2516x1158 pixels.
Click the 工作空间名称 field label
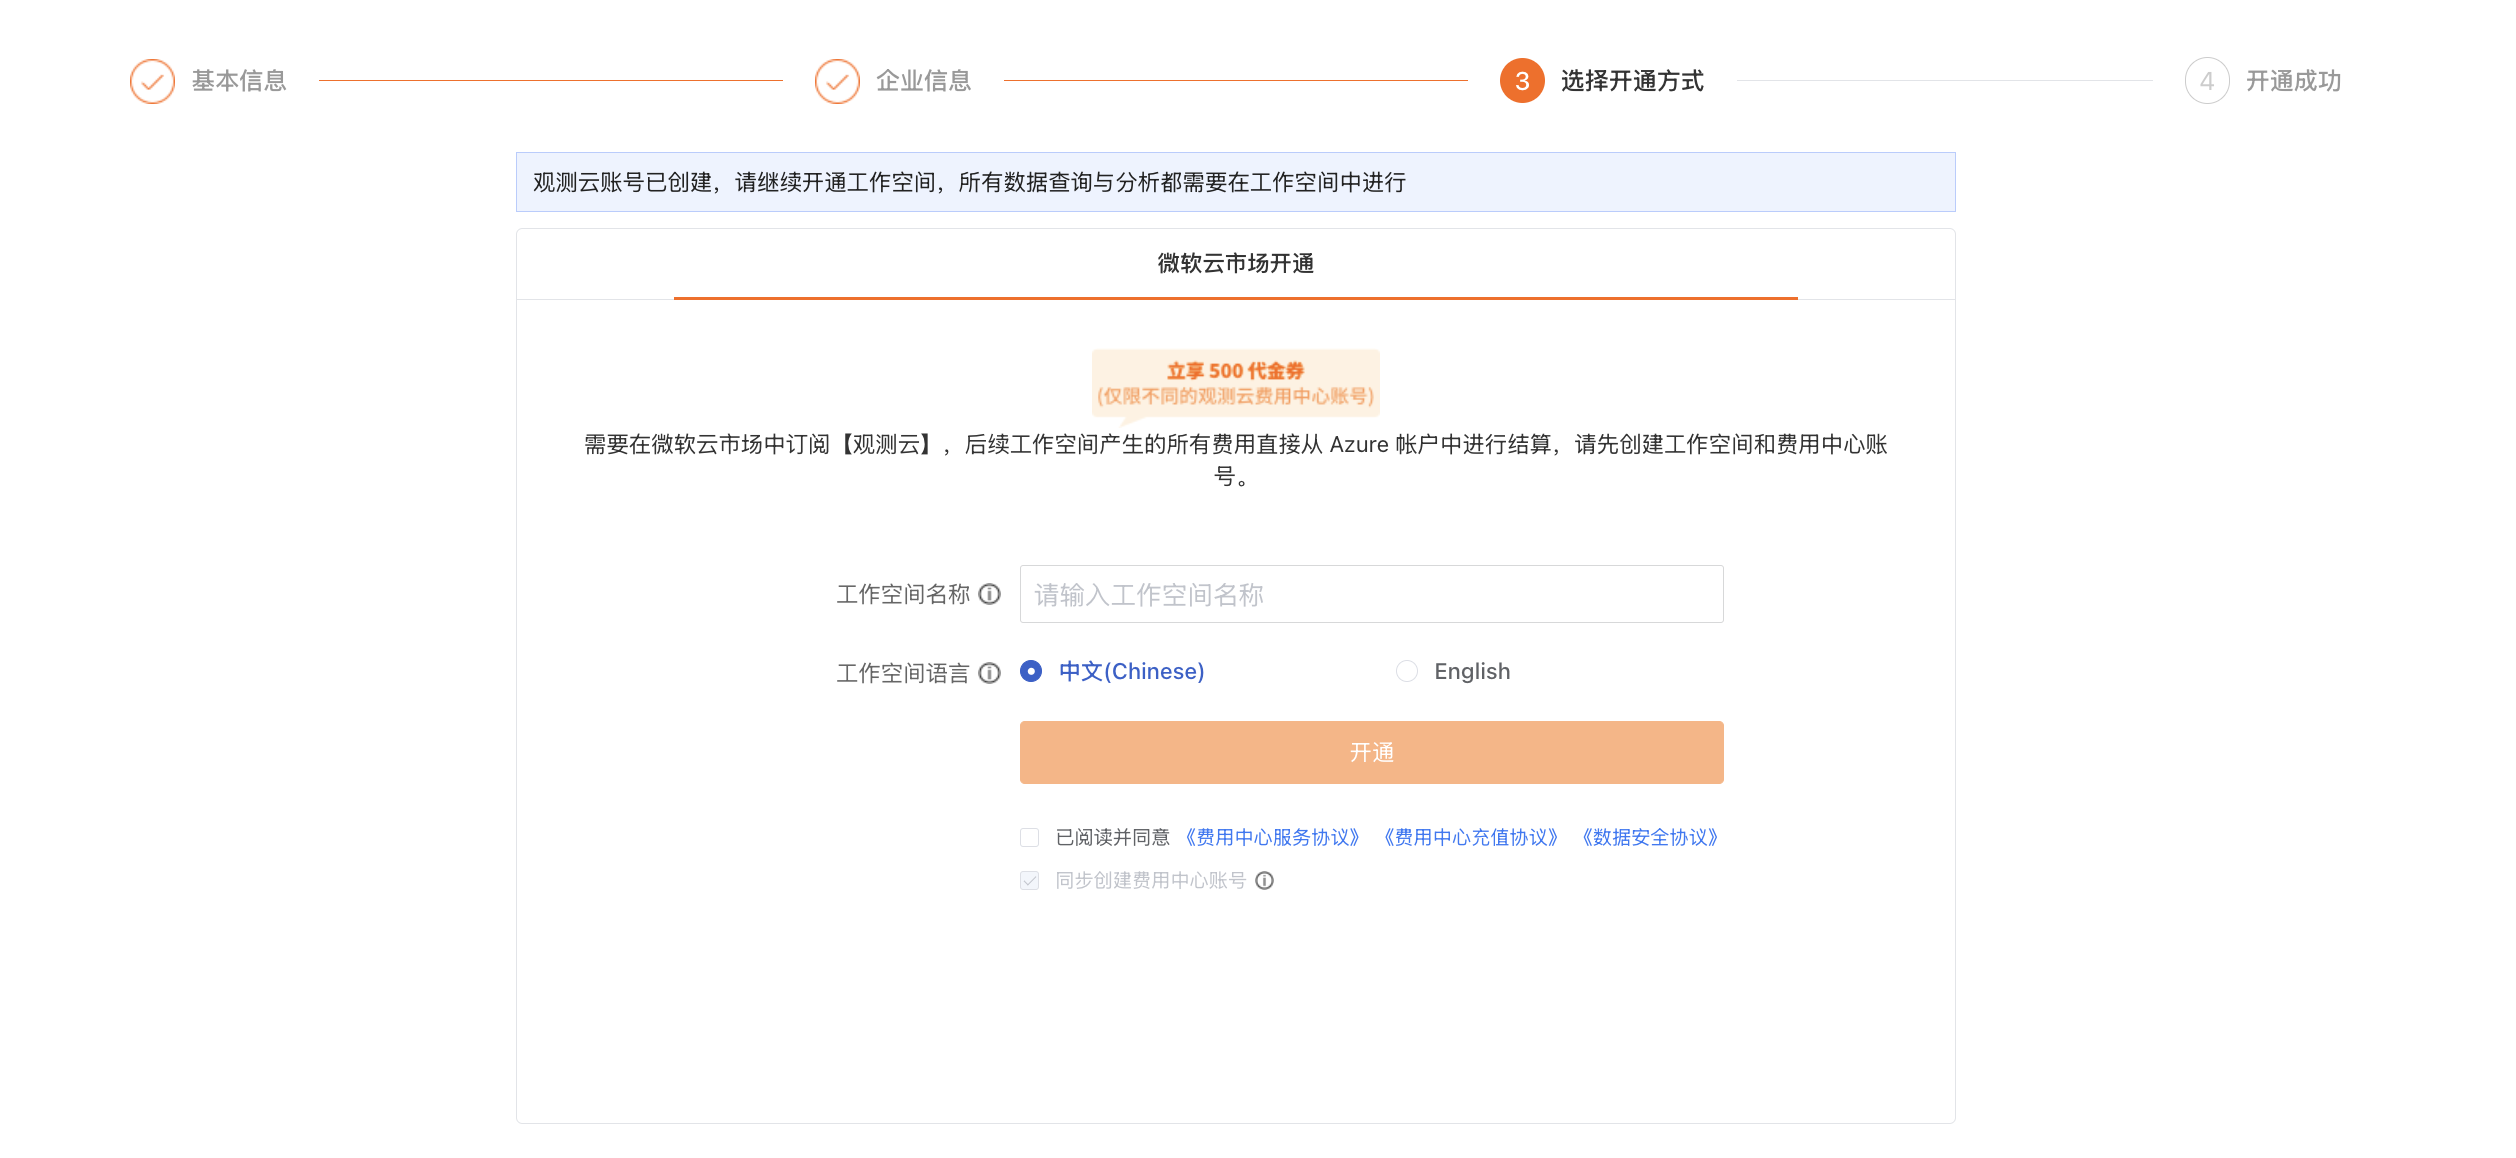coord(903,594)
